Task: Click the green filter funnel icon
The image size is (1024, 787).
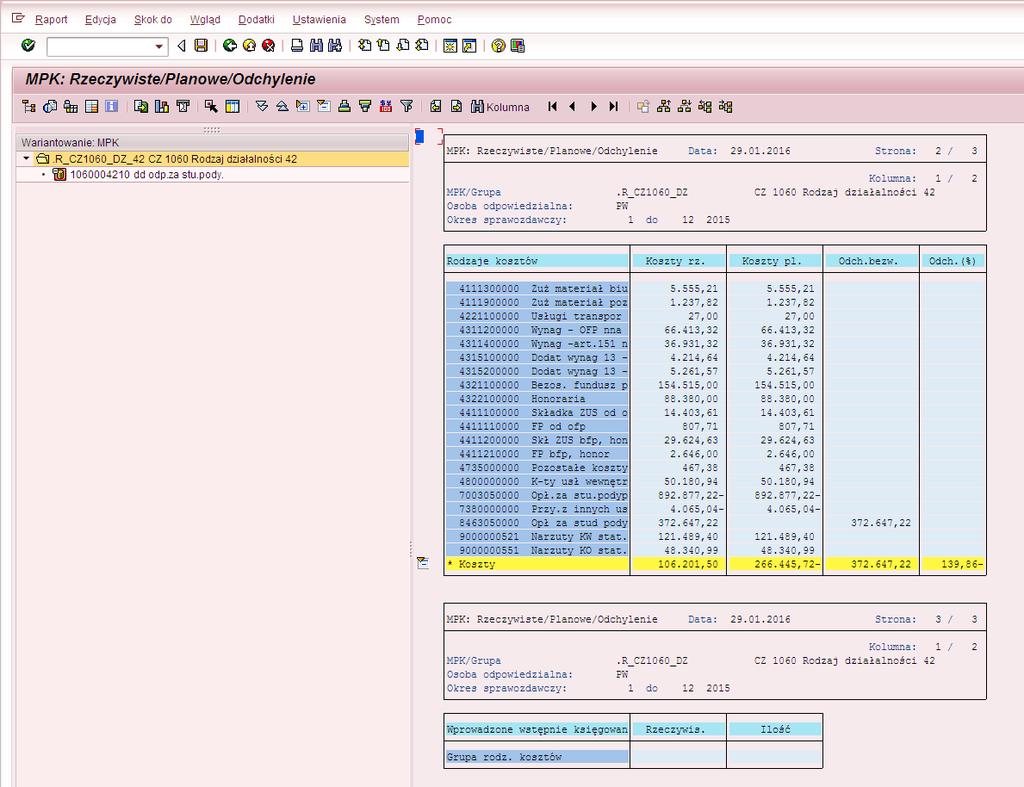Action: point(365,106)
